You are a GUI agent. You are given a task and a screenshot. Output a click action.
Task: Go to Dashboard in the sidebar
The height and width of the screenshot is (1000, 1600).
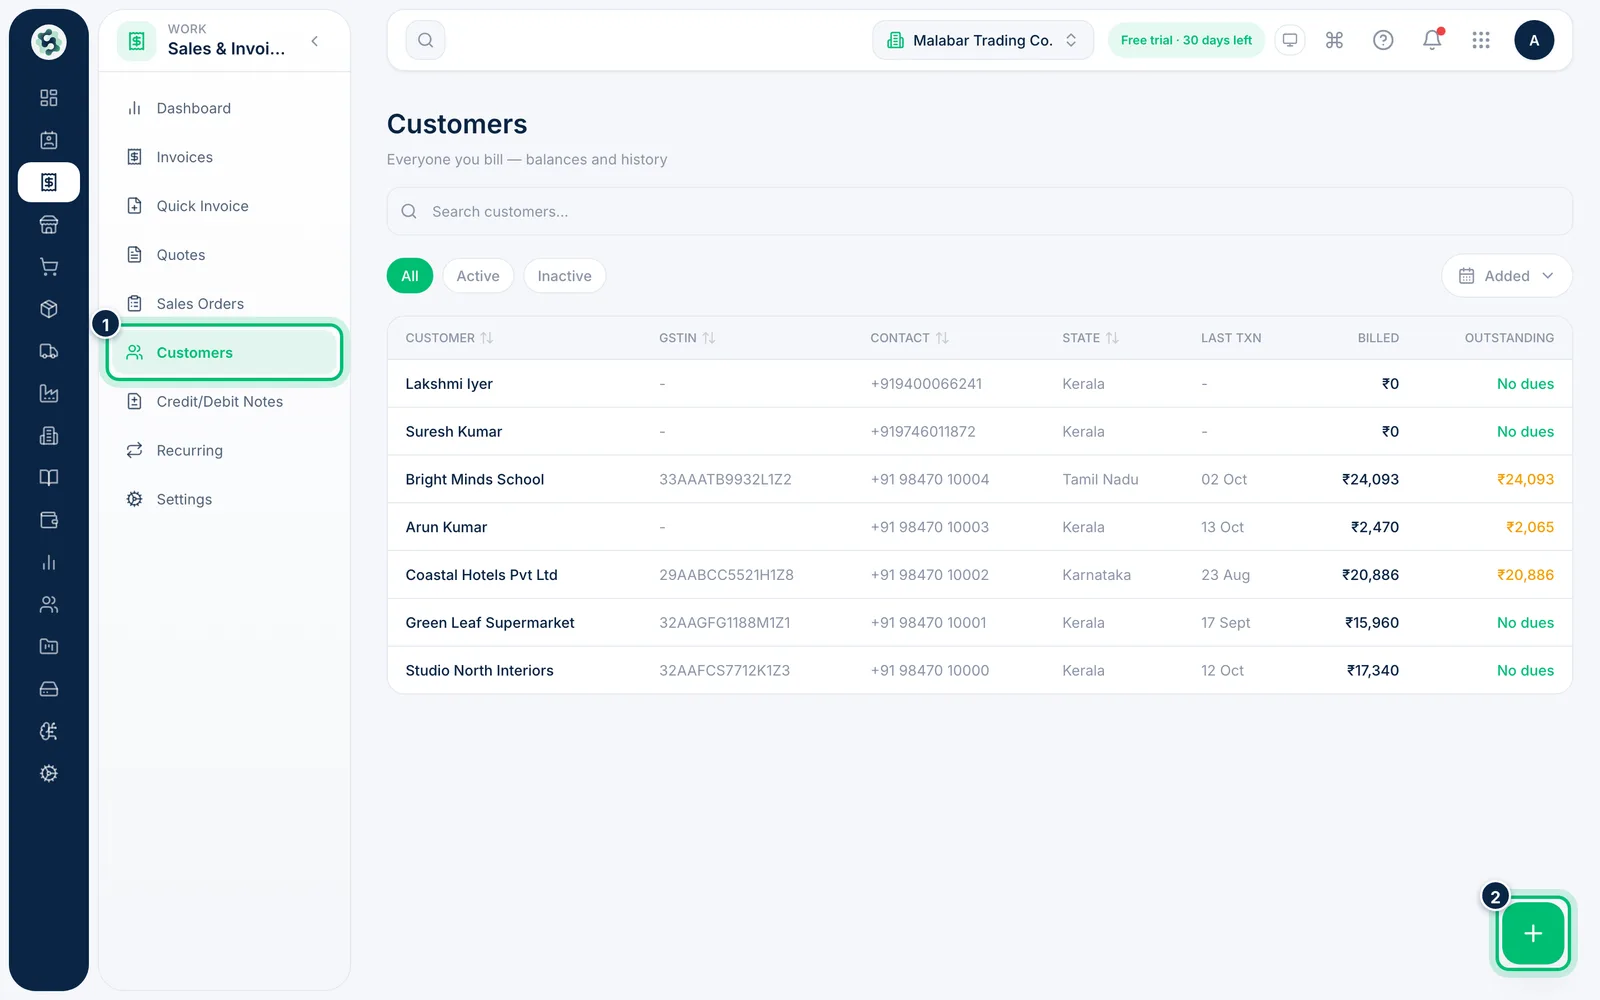pos(225,108)
